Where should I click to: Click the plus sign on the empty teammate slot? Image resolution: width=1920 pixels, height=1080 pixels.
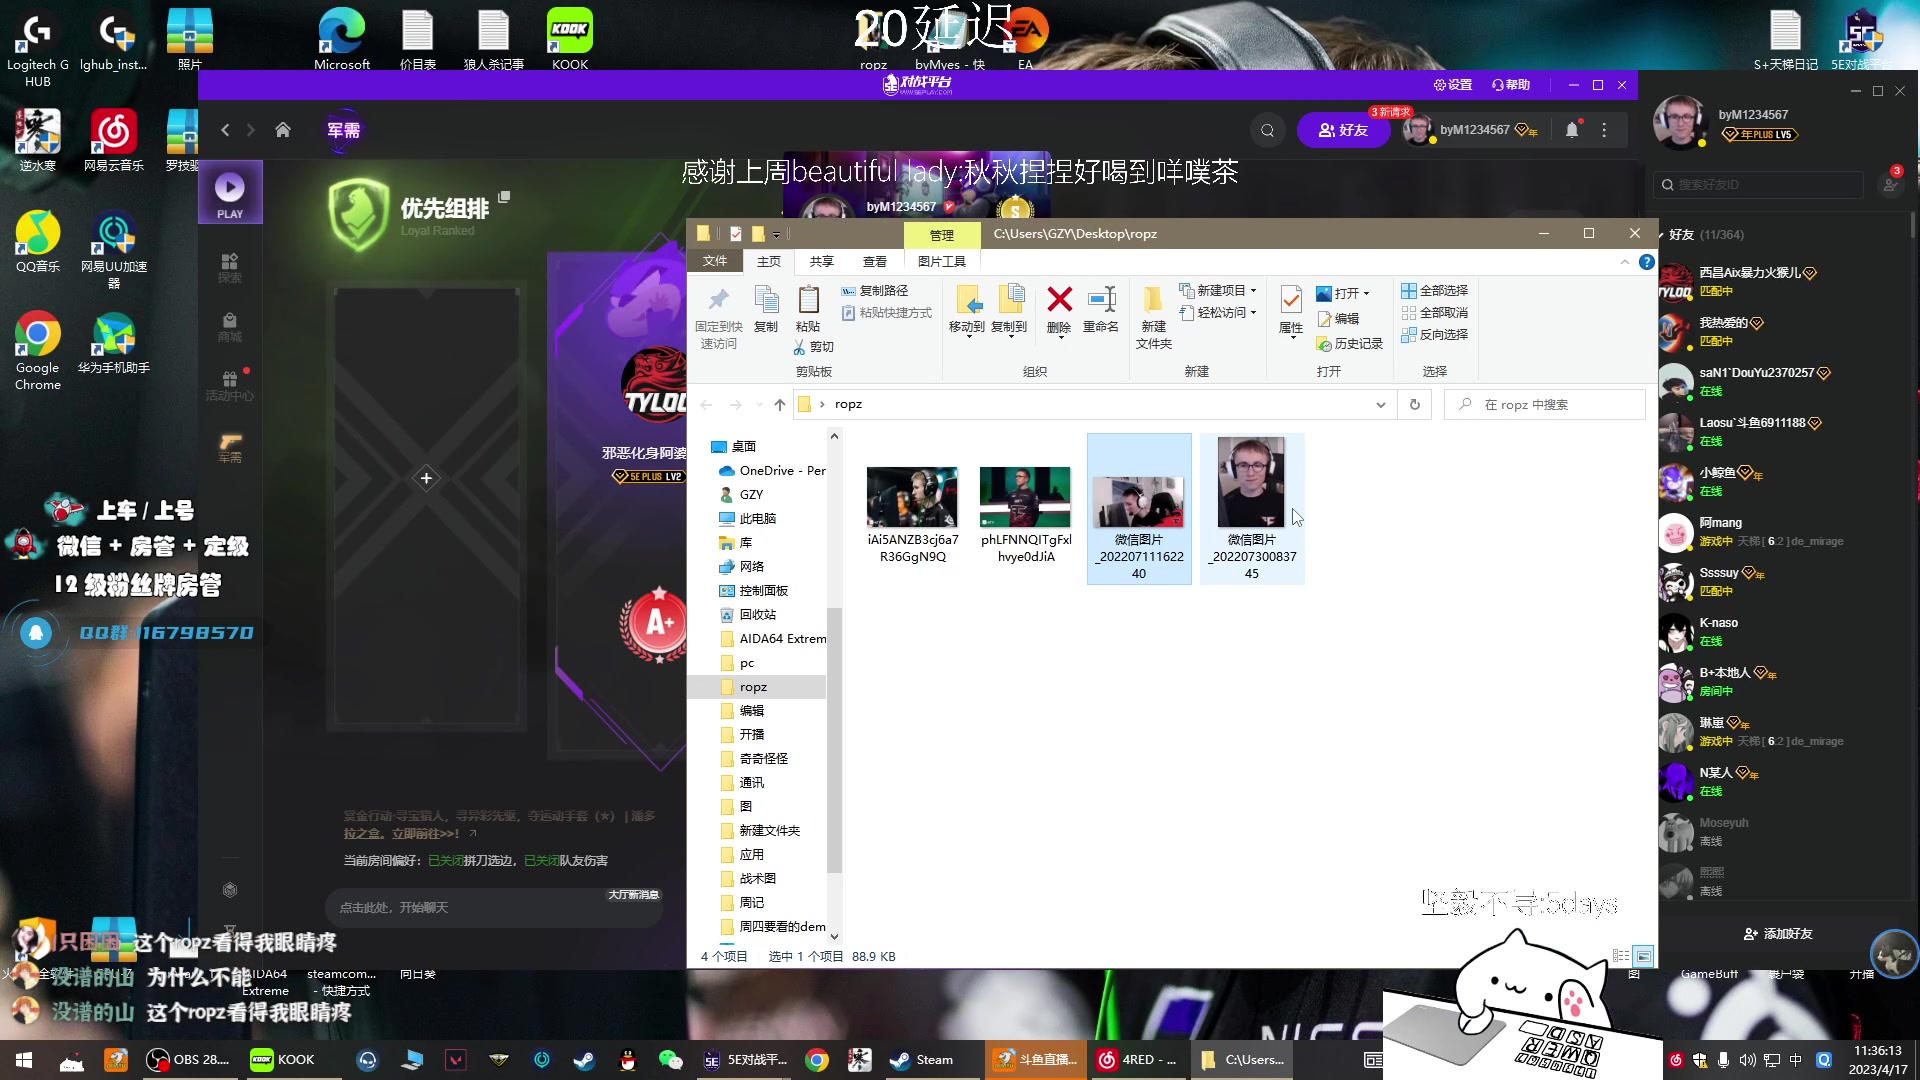[426, 478]
